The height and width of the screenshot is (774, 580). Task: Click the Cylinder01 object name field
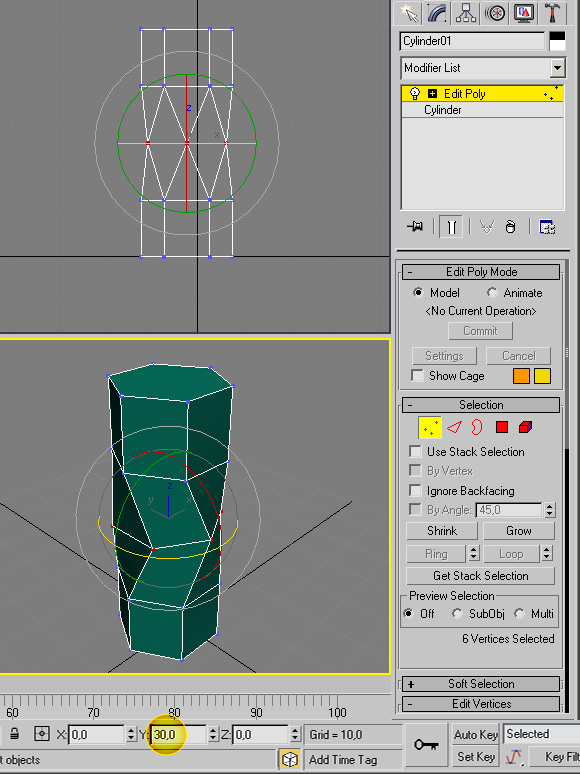[x=472, y=41]
